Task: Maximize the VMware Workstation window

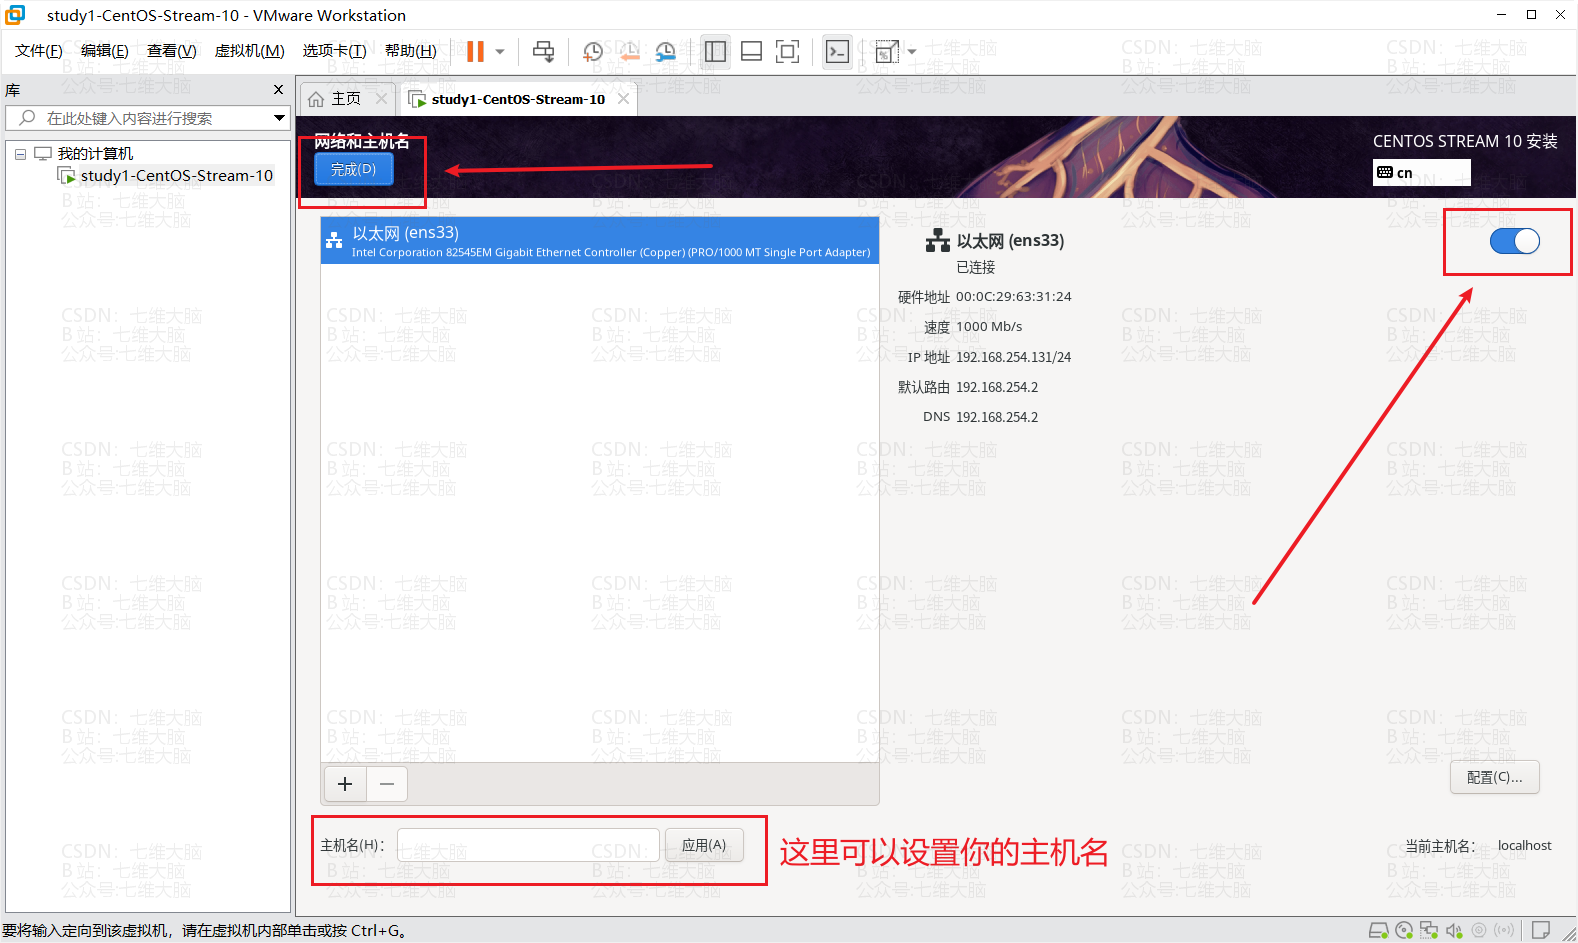Action: click(1531, 14)
